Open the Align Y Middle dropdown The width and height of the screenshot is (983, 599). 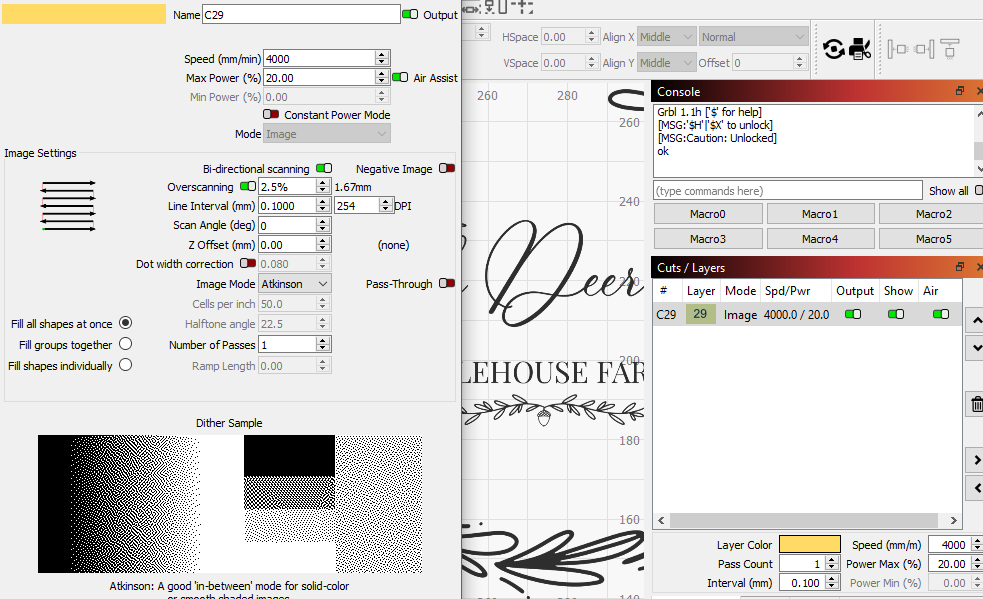click(666, 63)
